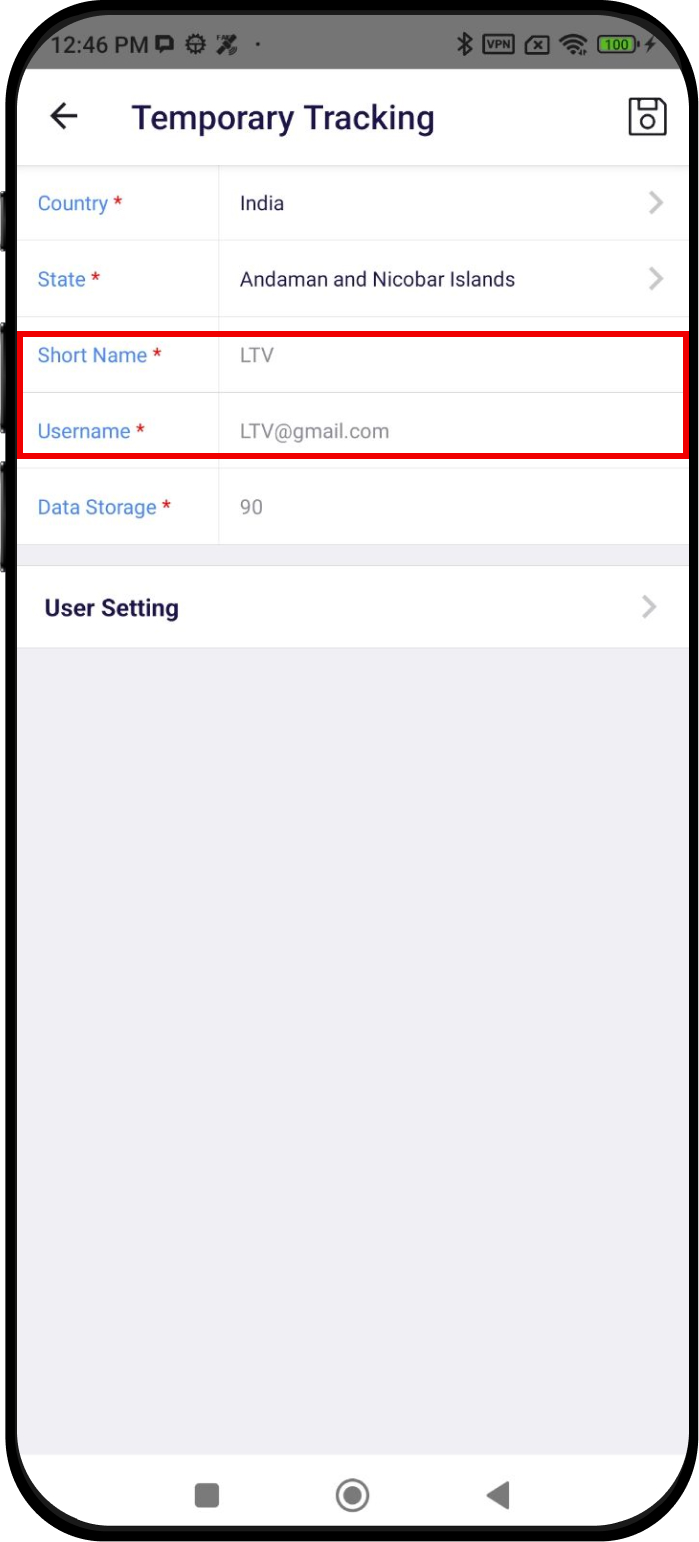The image size is (699, 1542).
Task: Tap the battery level indicator
Action: (615, 44)
